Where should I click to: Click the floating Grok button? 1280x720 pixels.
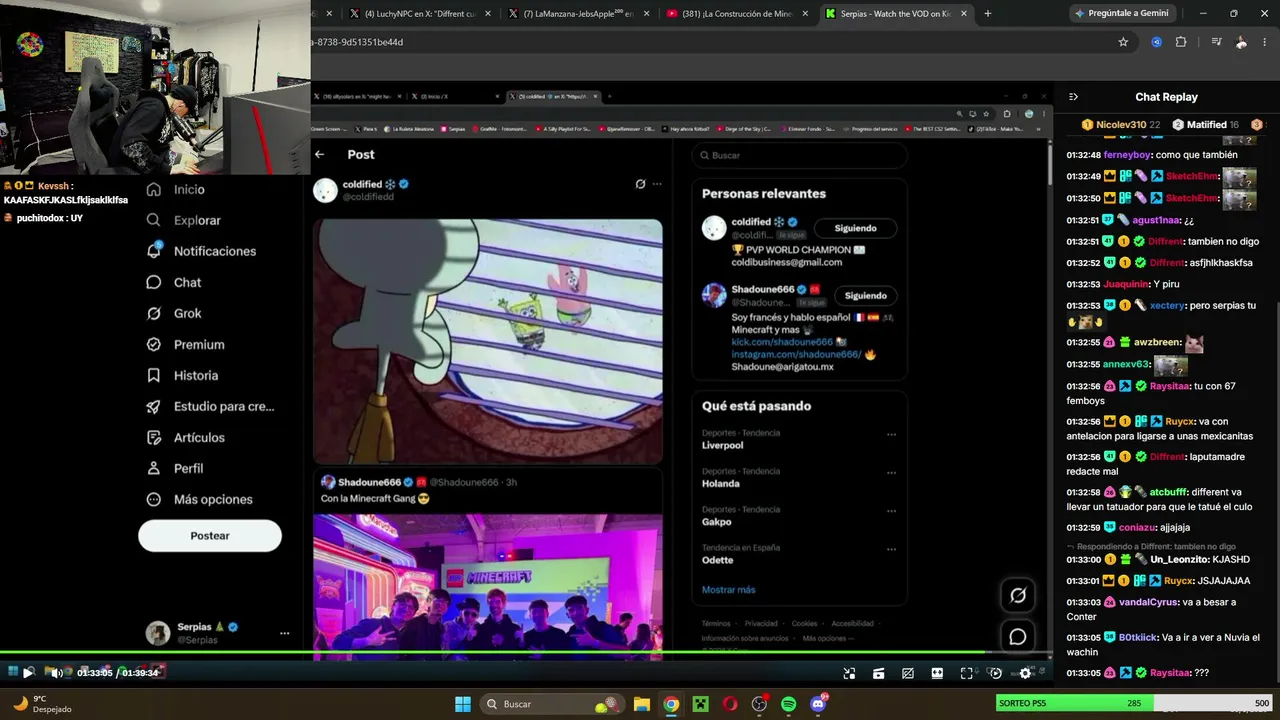pos(1018,595)
